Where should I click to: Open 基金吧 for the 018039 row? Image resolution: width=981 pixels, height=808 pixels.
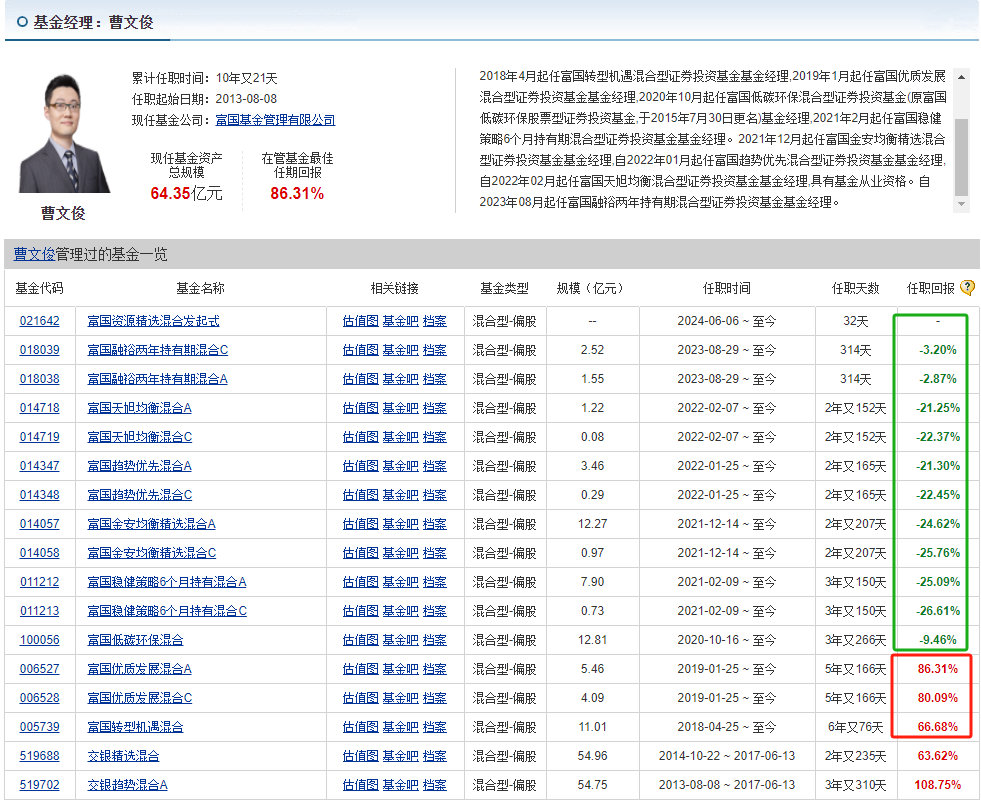(400, 350)
